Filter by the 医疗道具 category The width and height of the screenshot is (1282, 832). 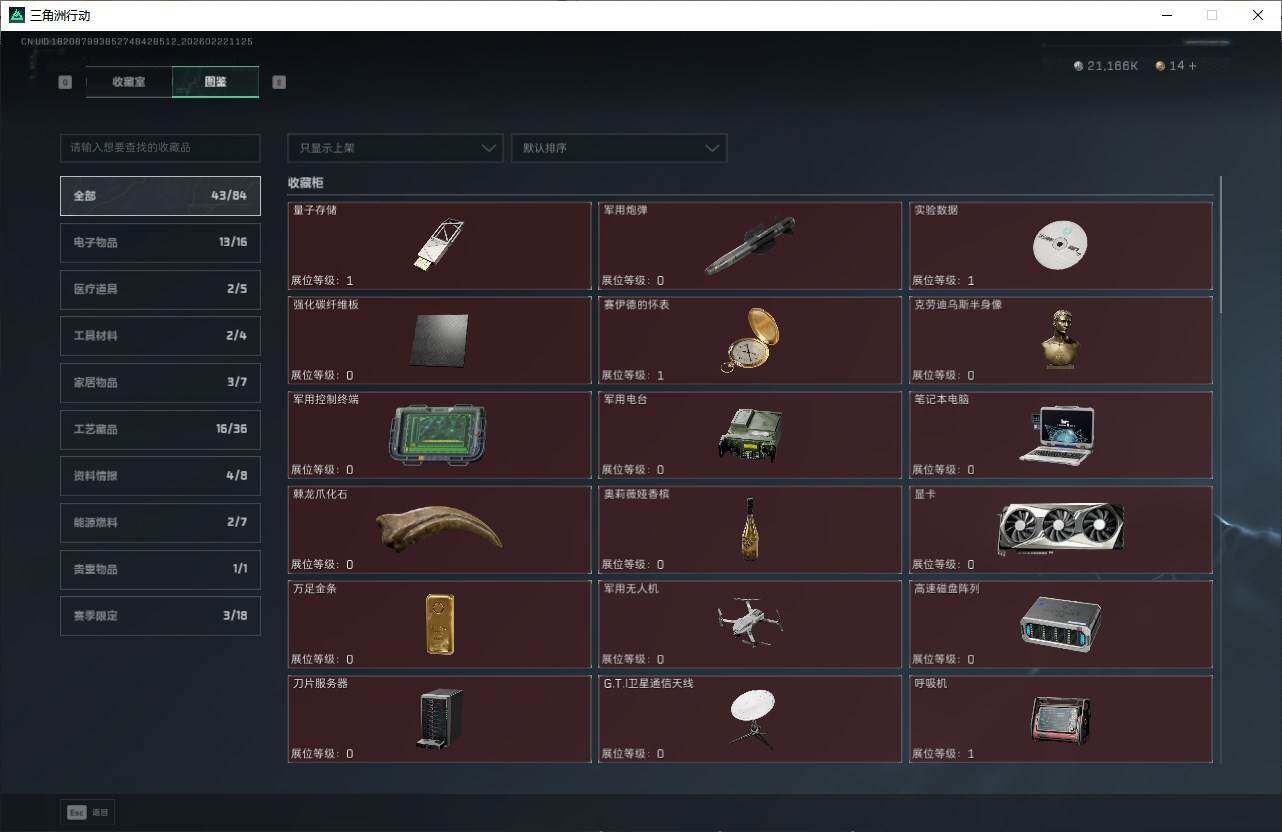pos(160,289)
